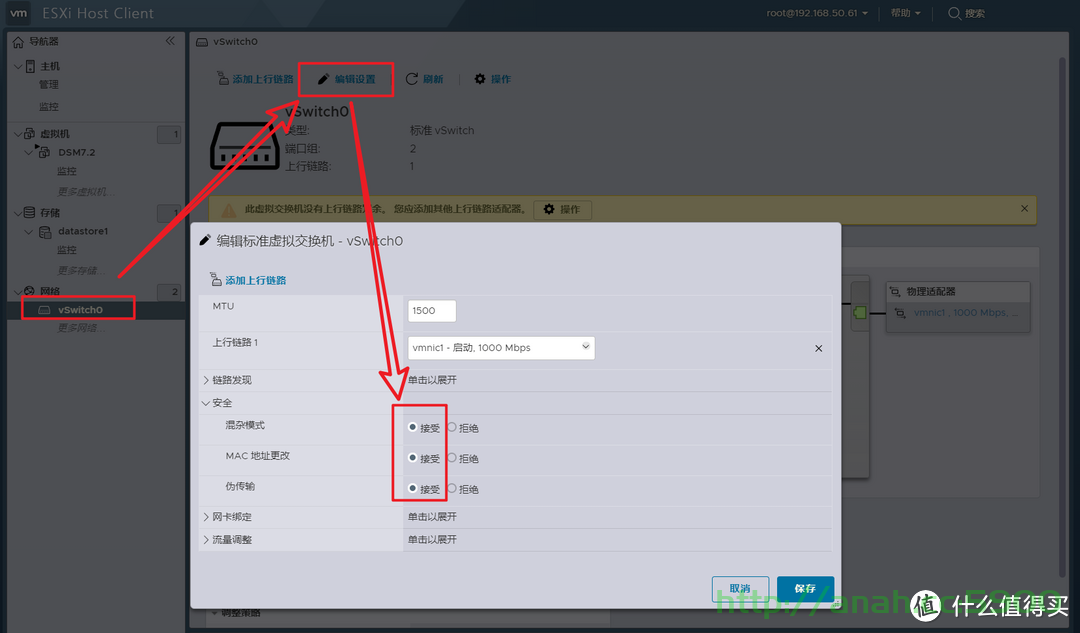Screen dimensions: 1080x633
Task: Click the refresh arrow icon
Action: [412, 79]
